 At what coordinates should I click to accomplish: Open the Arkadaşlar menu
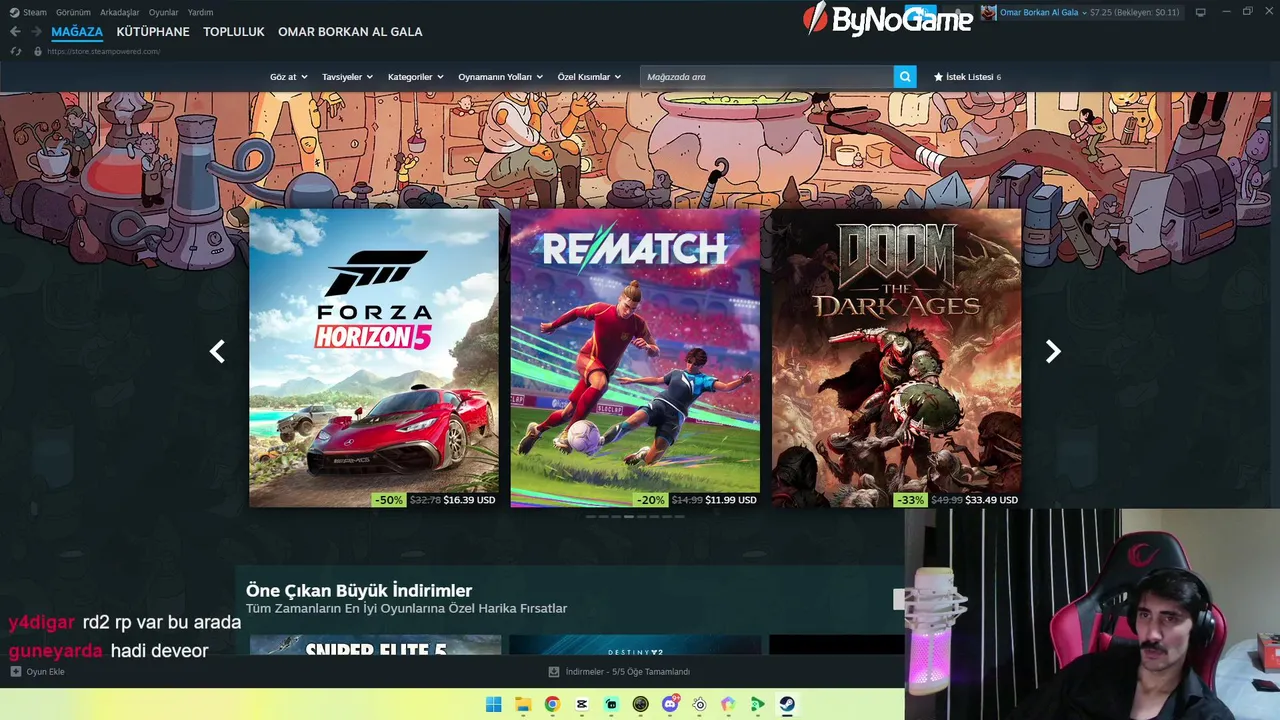tap(120, 12)
